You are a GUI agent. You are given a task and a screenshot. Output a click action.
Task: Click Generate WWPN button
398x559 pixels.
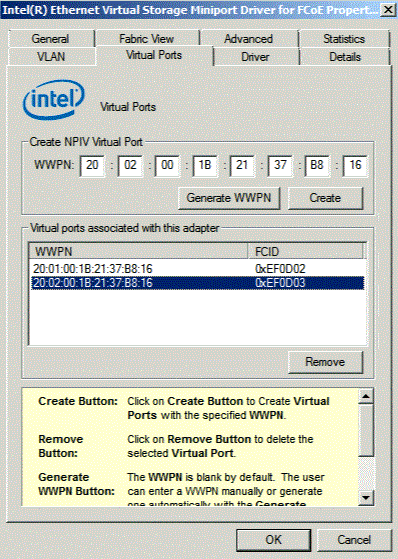[229, 198]
